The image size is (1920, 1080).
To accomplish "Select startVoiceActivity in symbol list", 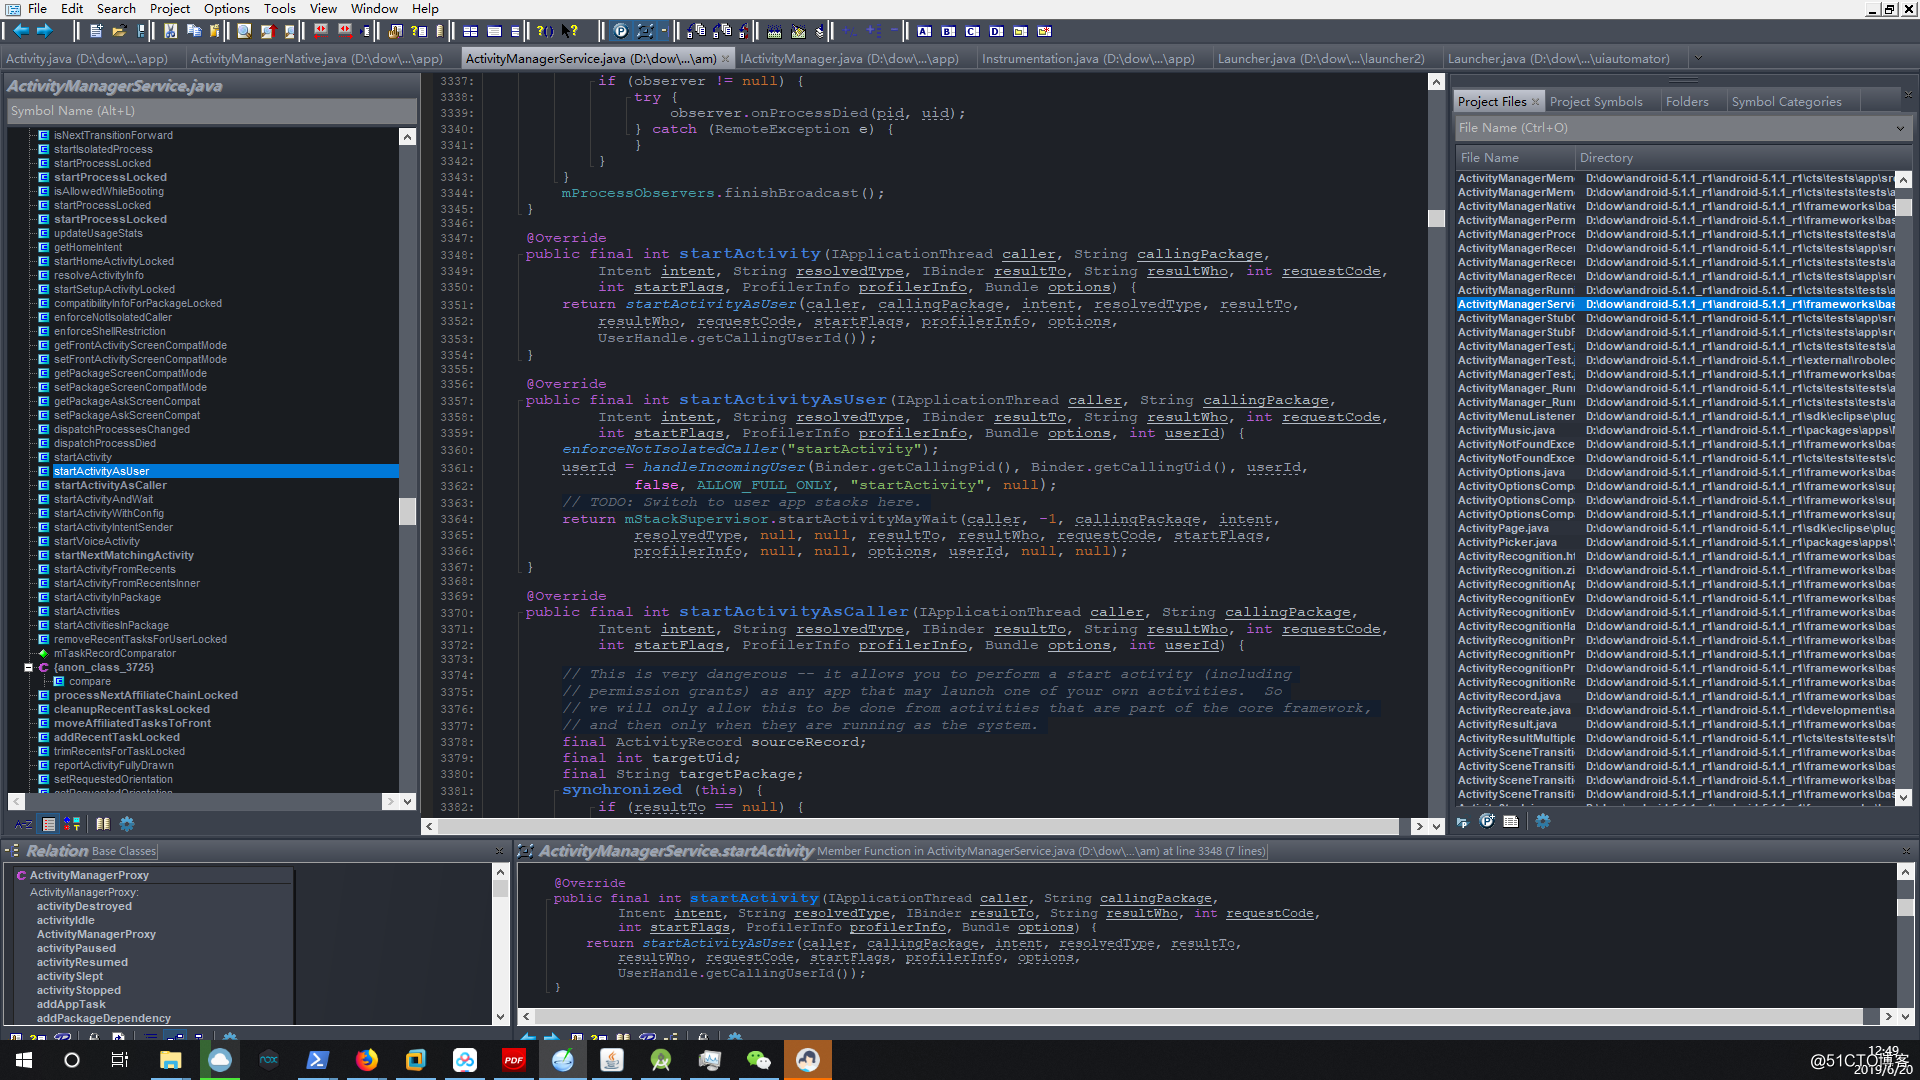I will pos(97,541).
